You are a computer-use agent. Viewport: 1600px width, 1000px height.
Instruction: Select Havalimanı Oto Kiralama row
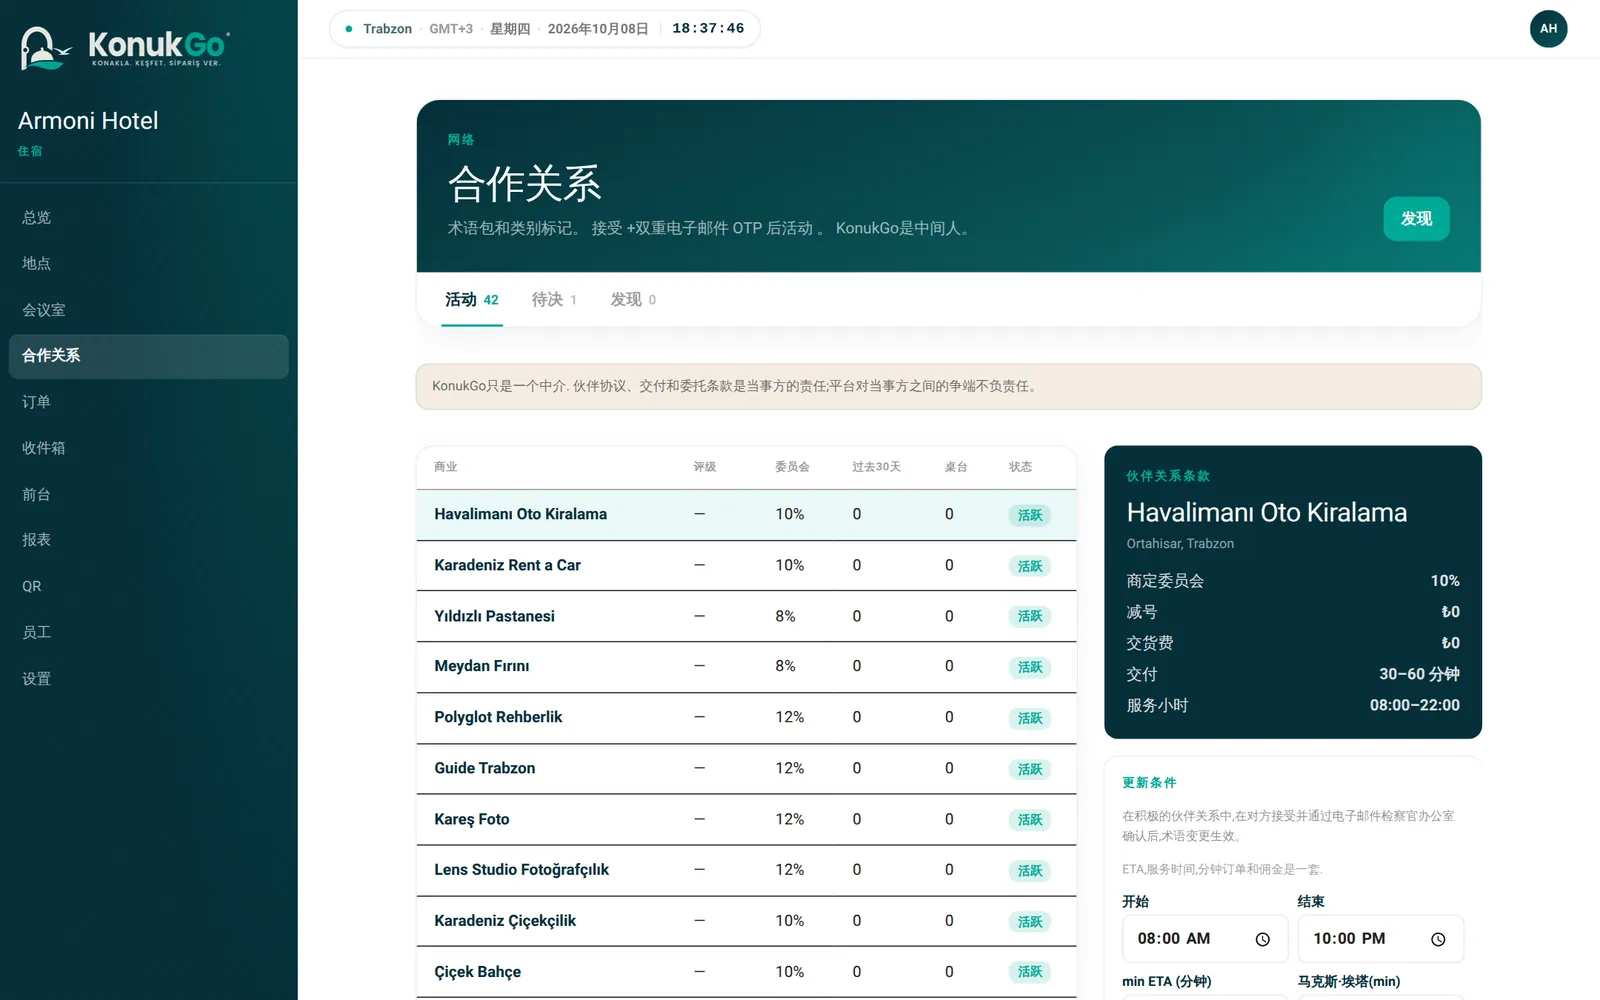tap(746, 514)
